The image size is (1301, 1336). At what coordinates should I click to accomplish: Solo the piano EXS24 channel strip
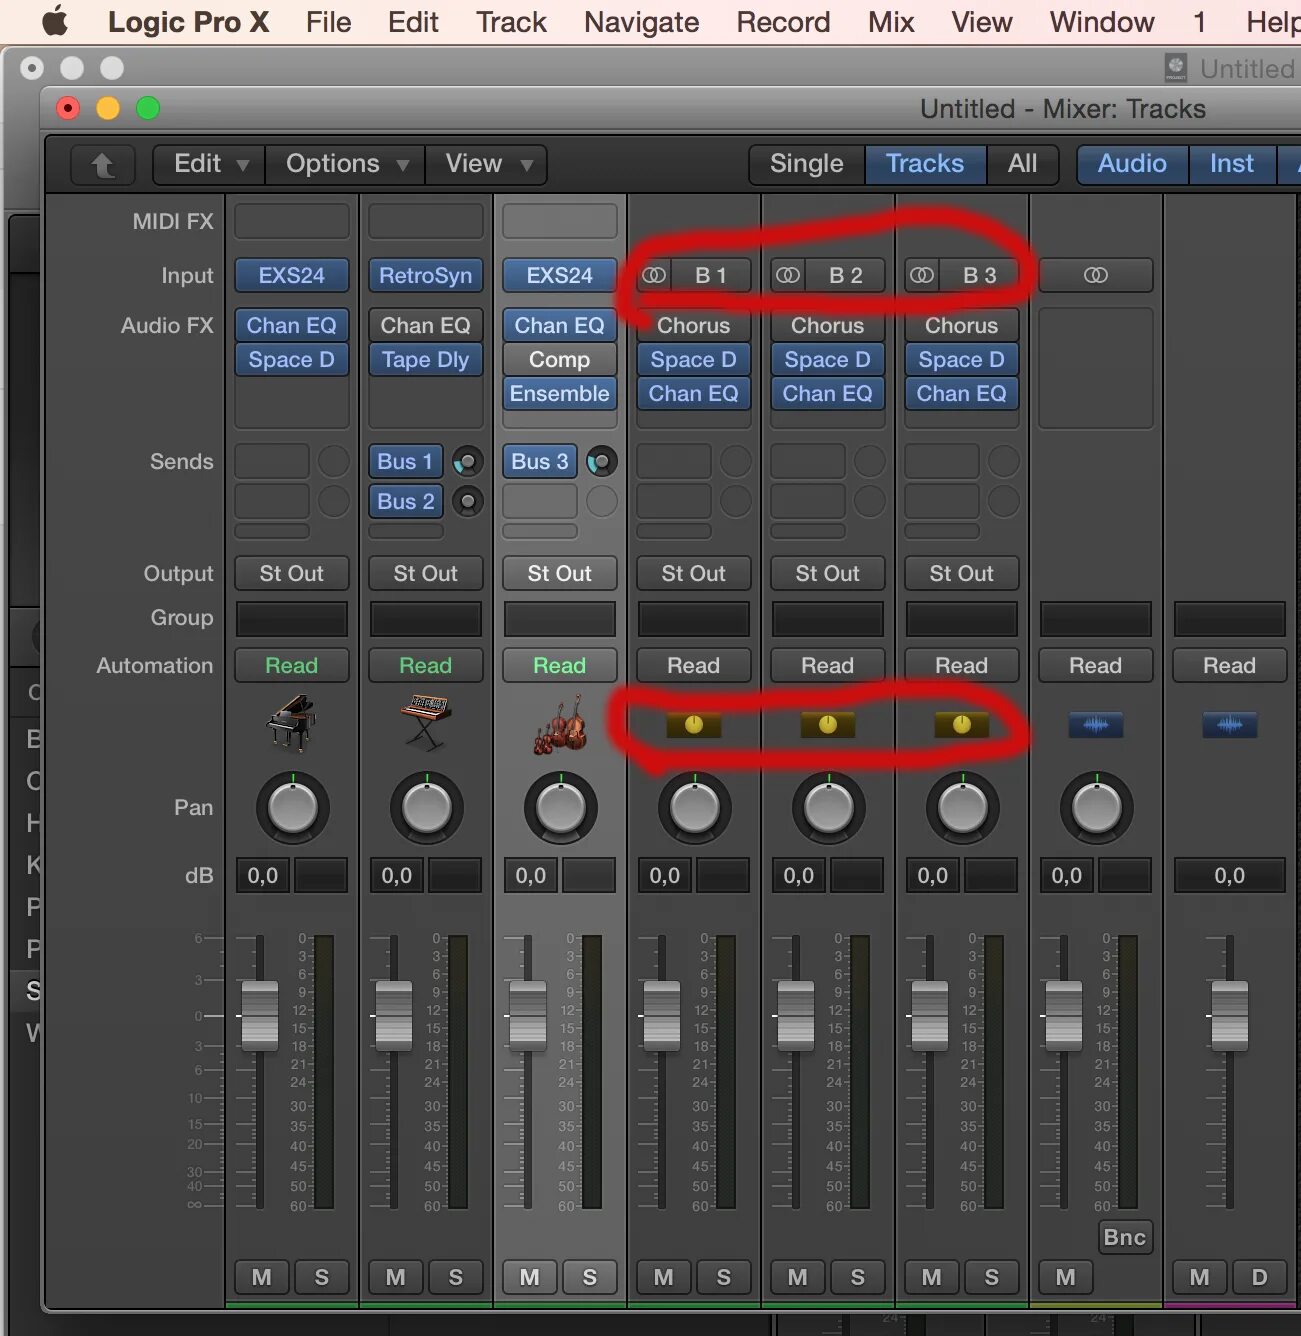[322, 1277]
